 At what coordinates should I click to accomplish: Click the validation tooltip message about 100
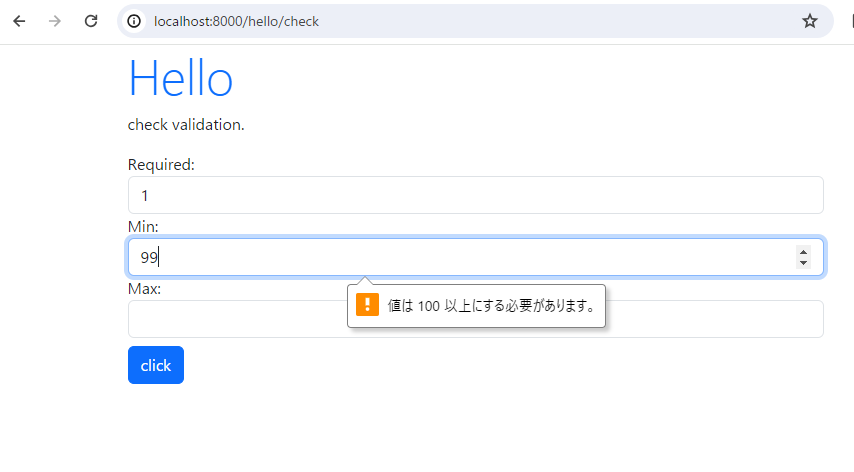tap(492, 305)
